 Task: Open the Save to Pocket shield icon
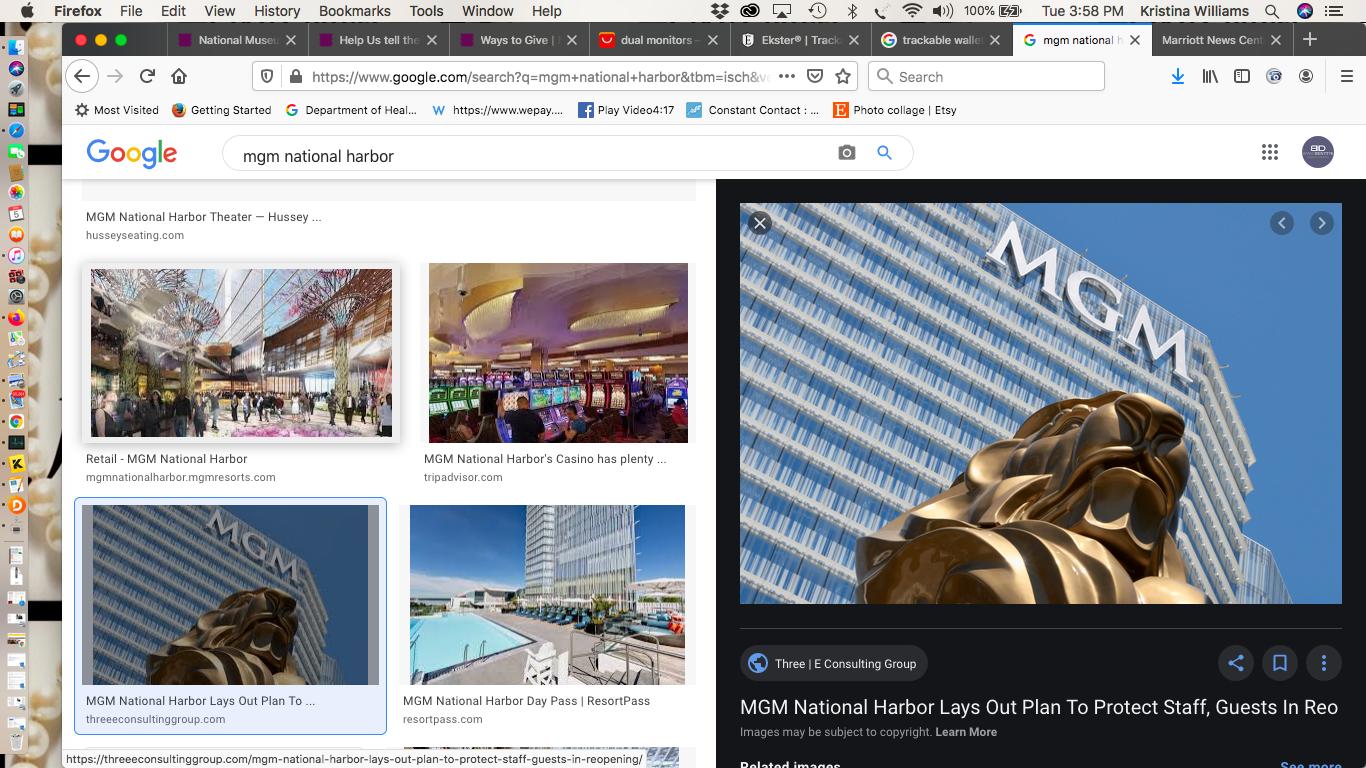click(815, 76)
